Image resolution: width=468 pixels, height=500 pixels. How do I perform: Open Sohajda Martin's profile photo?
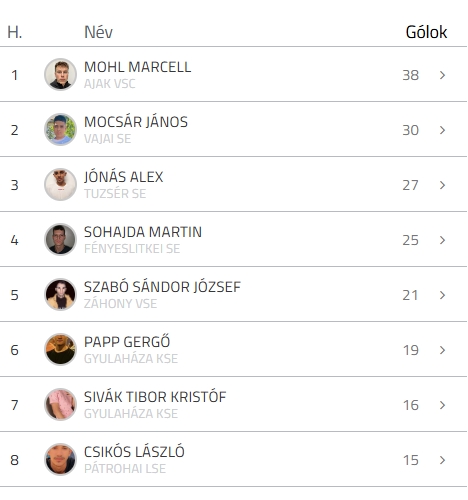point(60,239)
